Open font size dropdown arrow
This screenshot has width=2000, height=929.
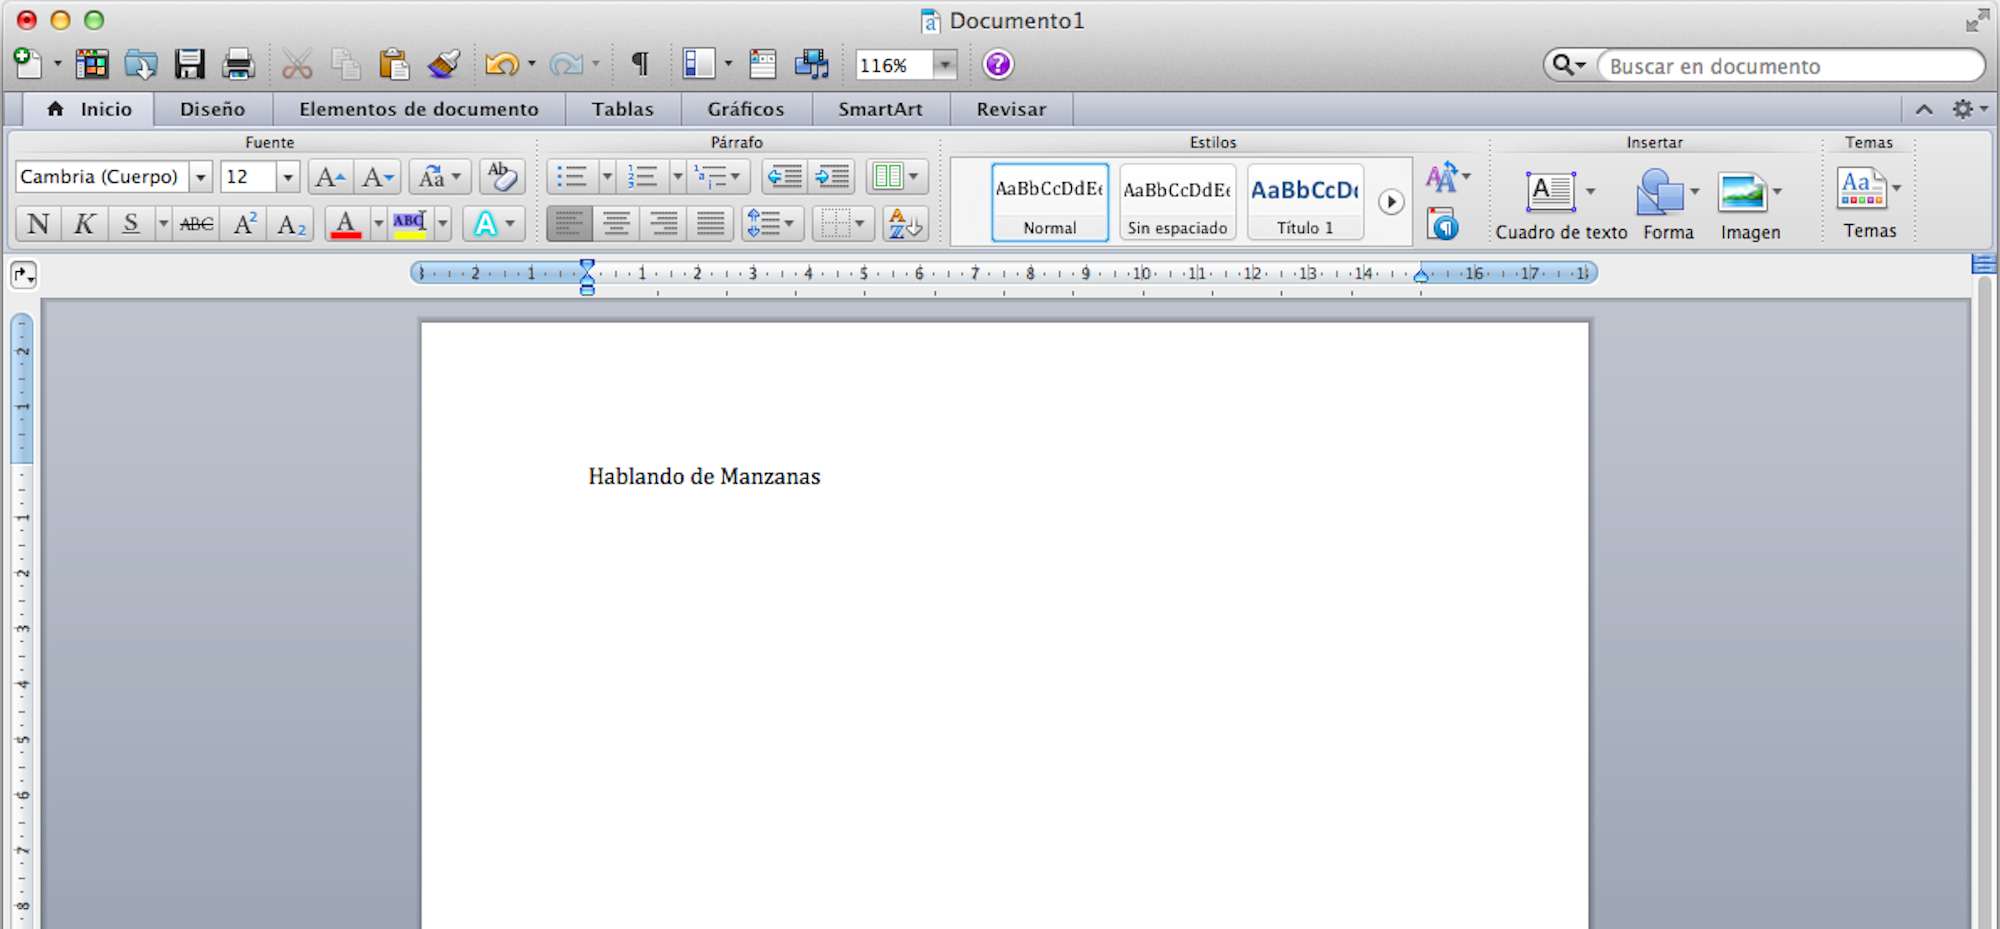288,177
